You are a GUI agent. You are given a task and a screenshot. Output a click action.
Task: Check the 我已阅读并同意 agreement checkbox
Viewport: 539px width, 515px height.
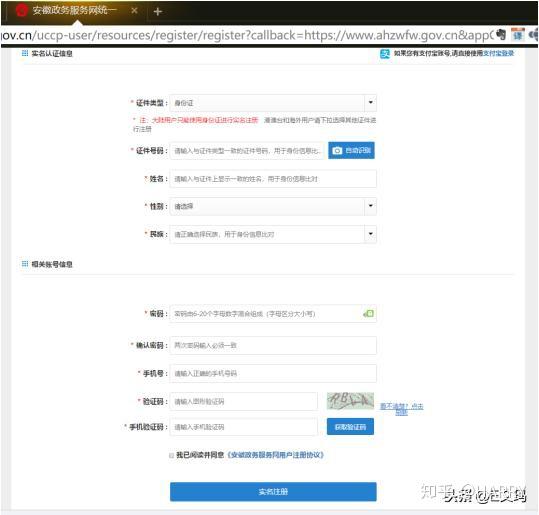click(x=171, y=456)
